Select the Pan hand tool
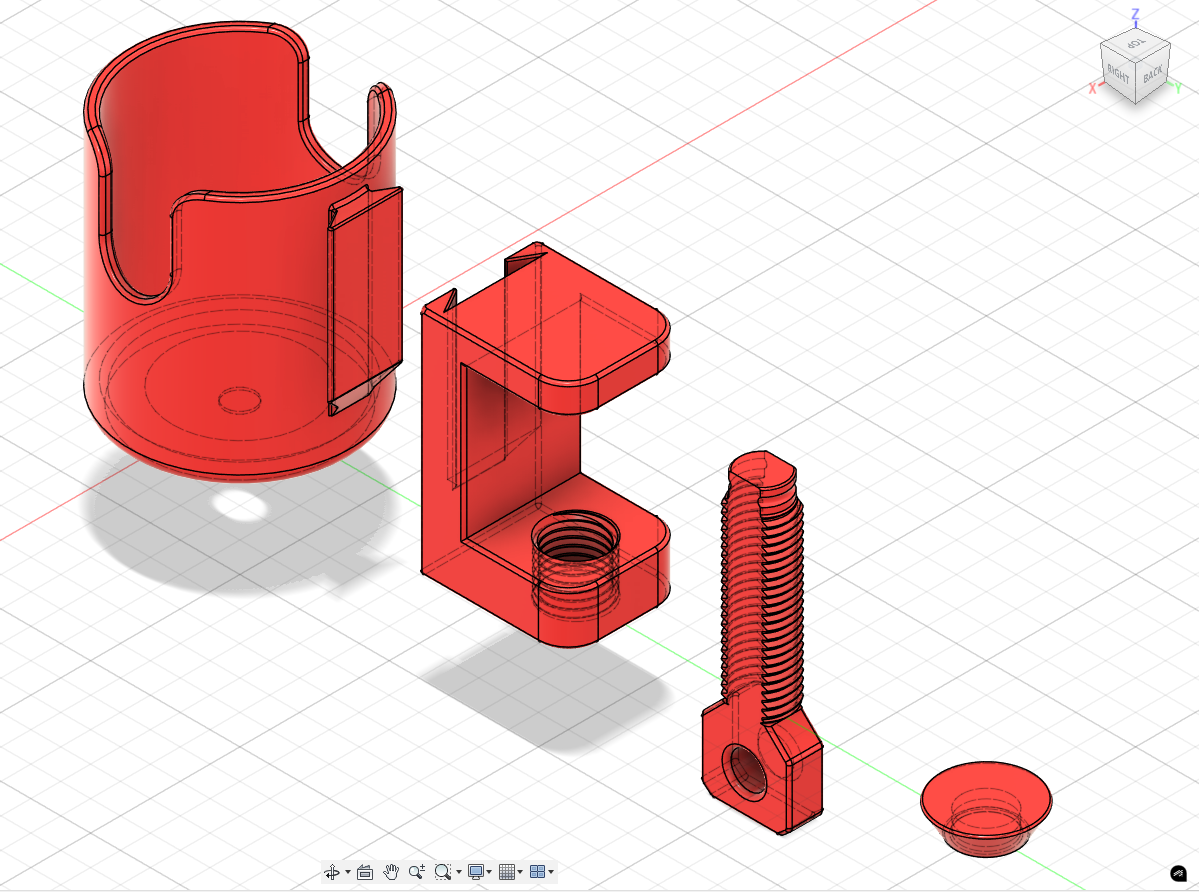 (x=391, y=872)
